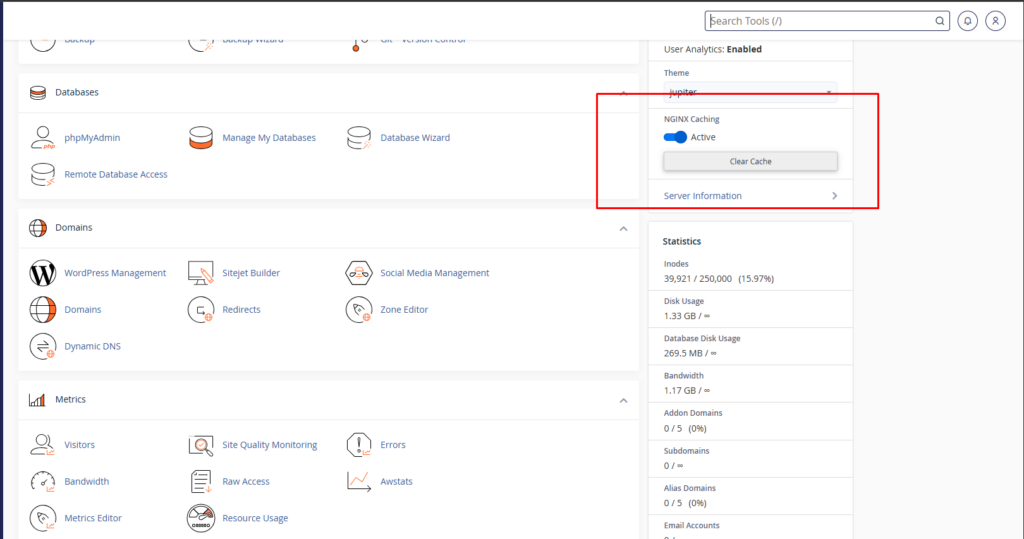The image size is (1024, 539).
Task: Click the Domains globe icon in tools list
Action: [x=42, y=310]
